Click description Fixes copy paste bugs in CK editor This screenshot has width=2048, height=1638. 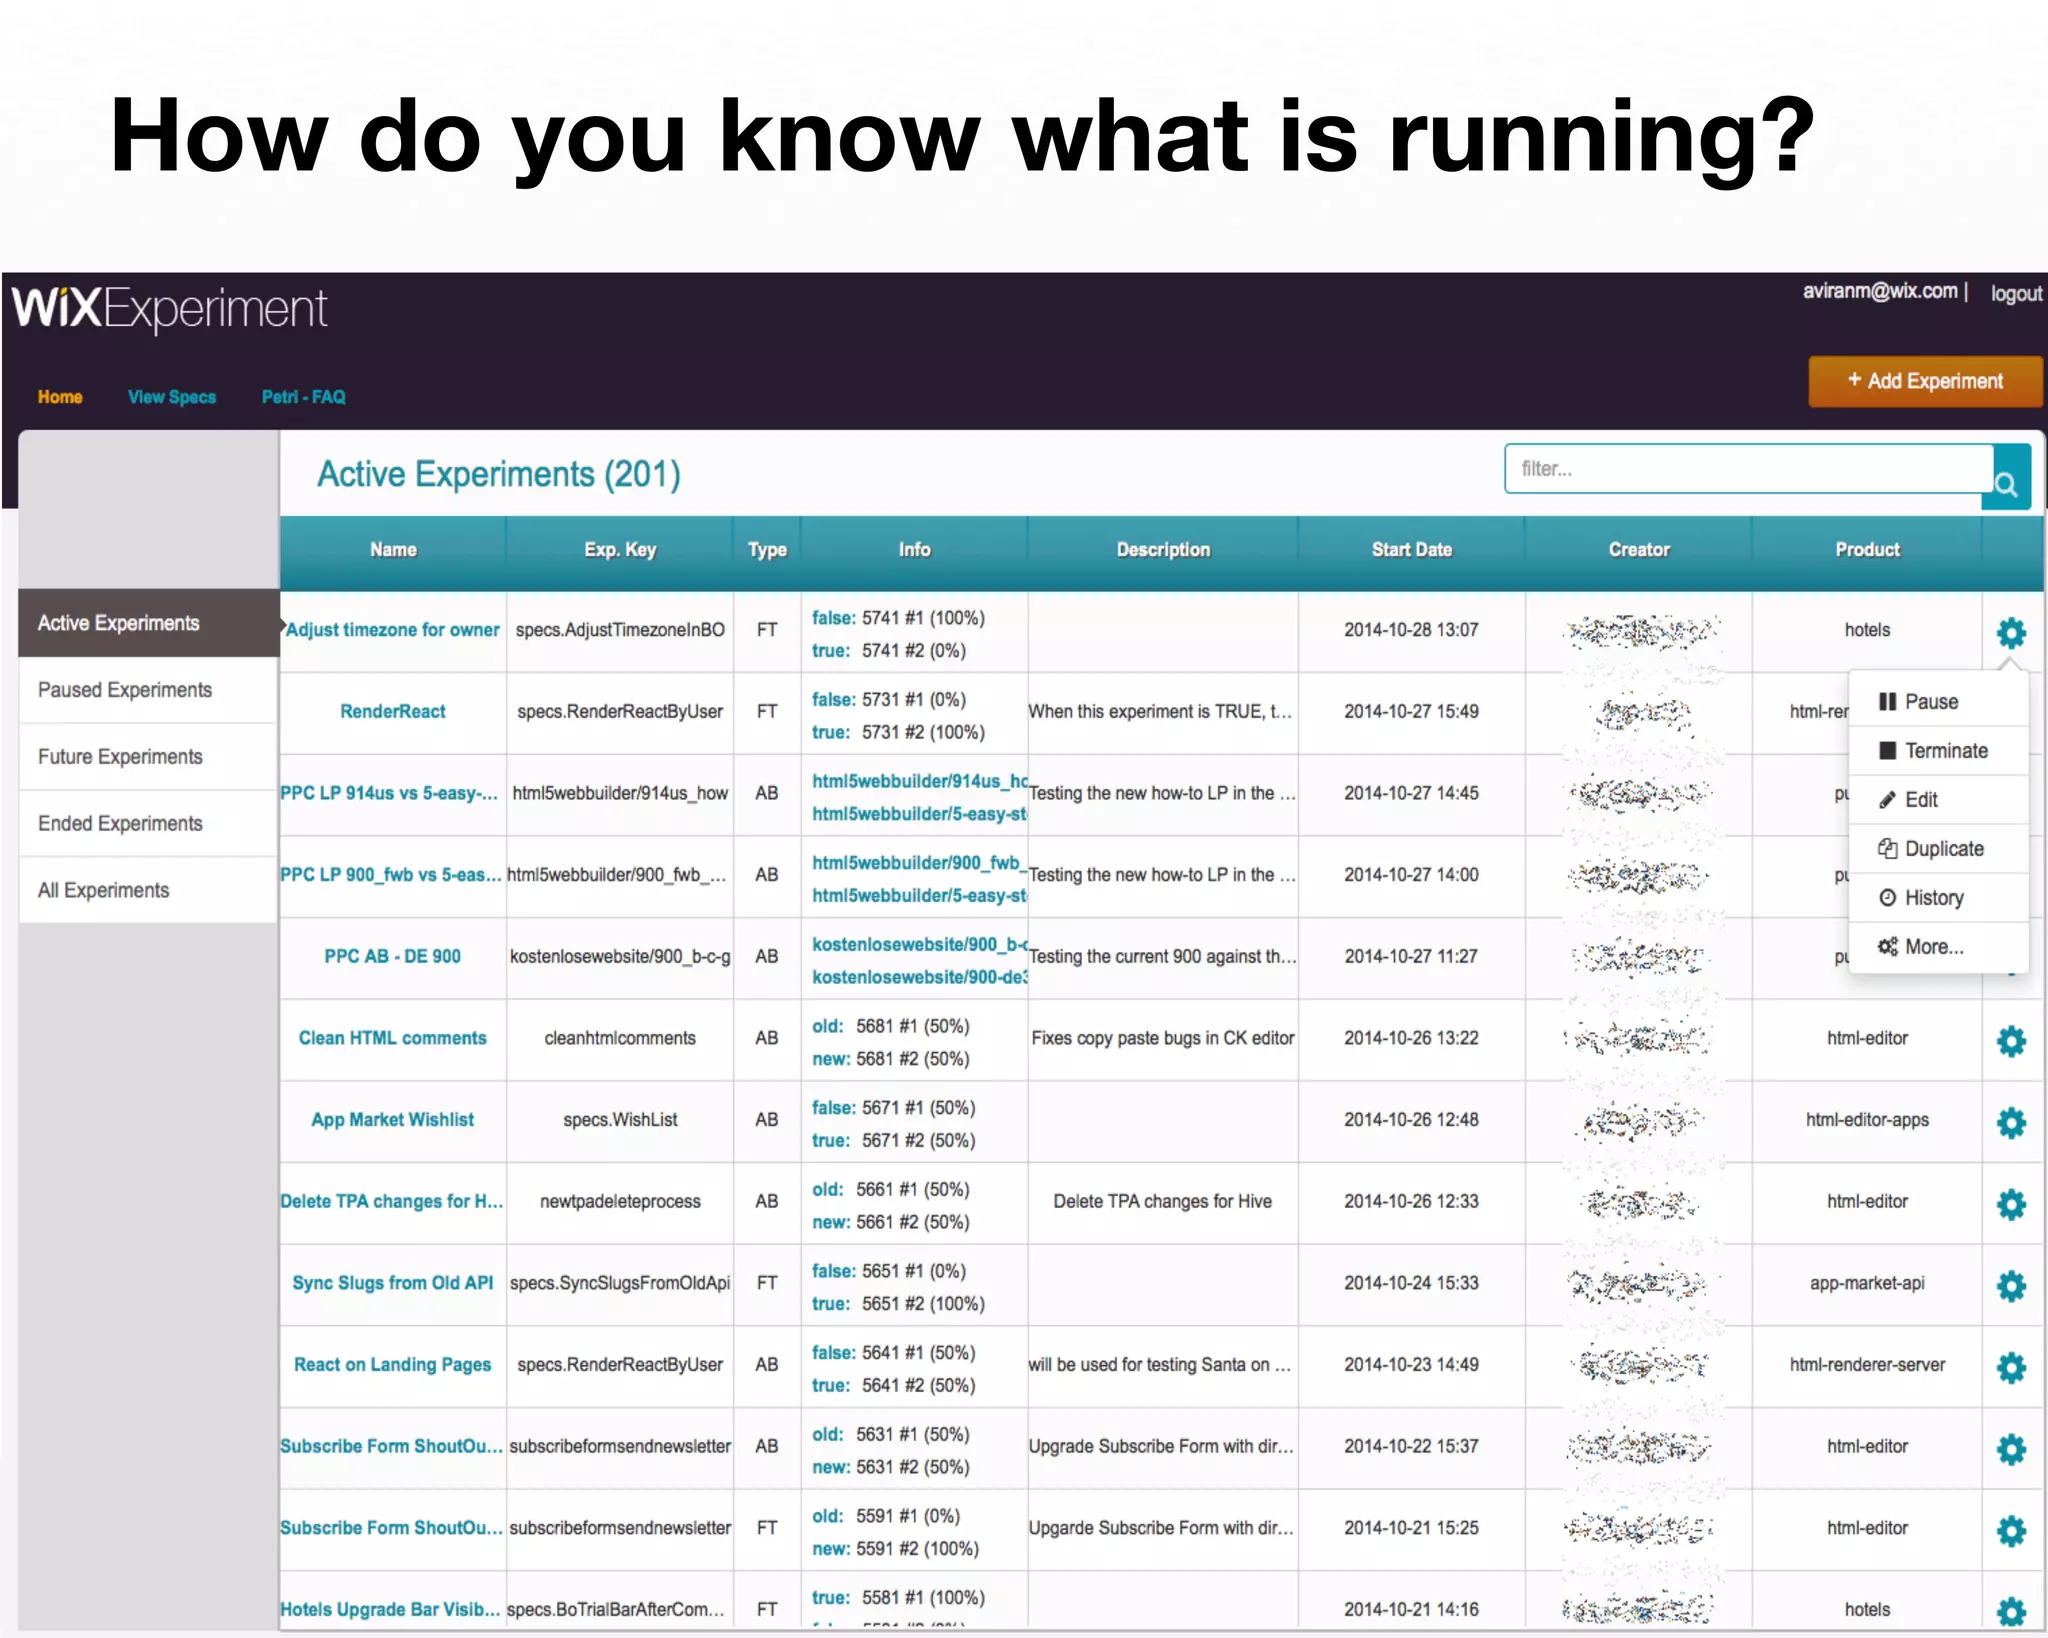(1163, 1039)
